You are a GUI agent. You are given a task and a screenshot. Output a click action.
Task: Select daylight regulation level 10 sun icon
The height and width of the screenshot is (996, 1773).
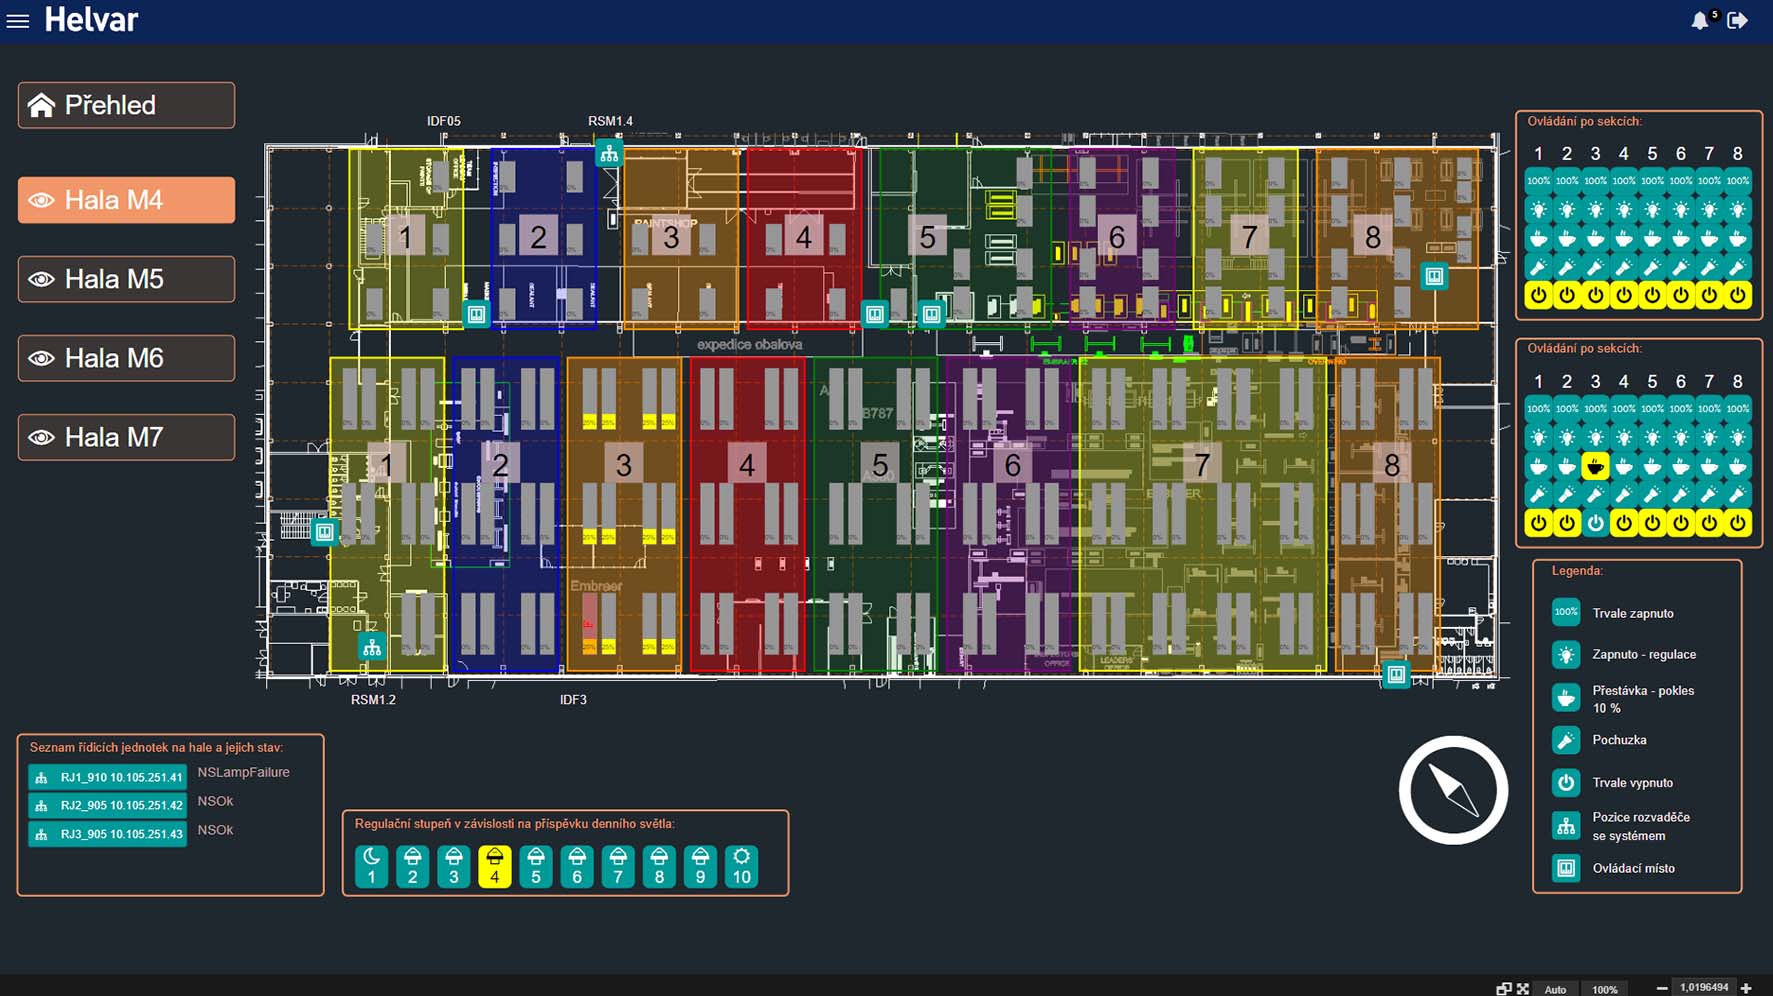coord(741,866)
